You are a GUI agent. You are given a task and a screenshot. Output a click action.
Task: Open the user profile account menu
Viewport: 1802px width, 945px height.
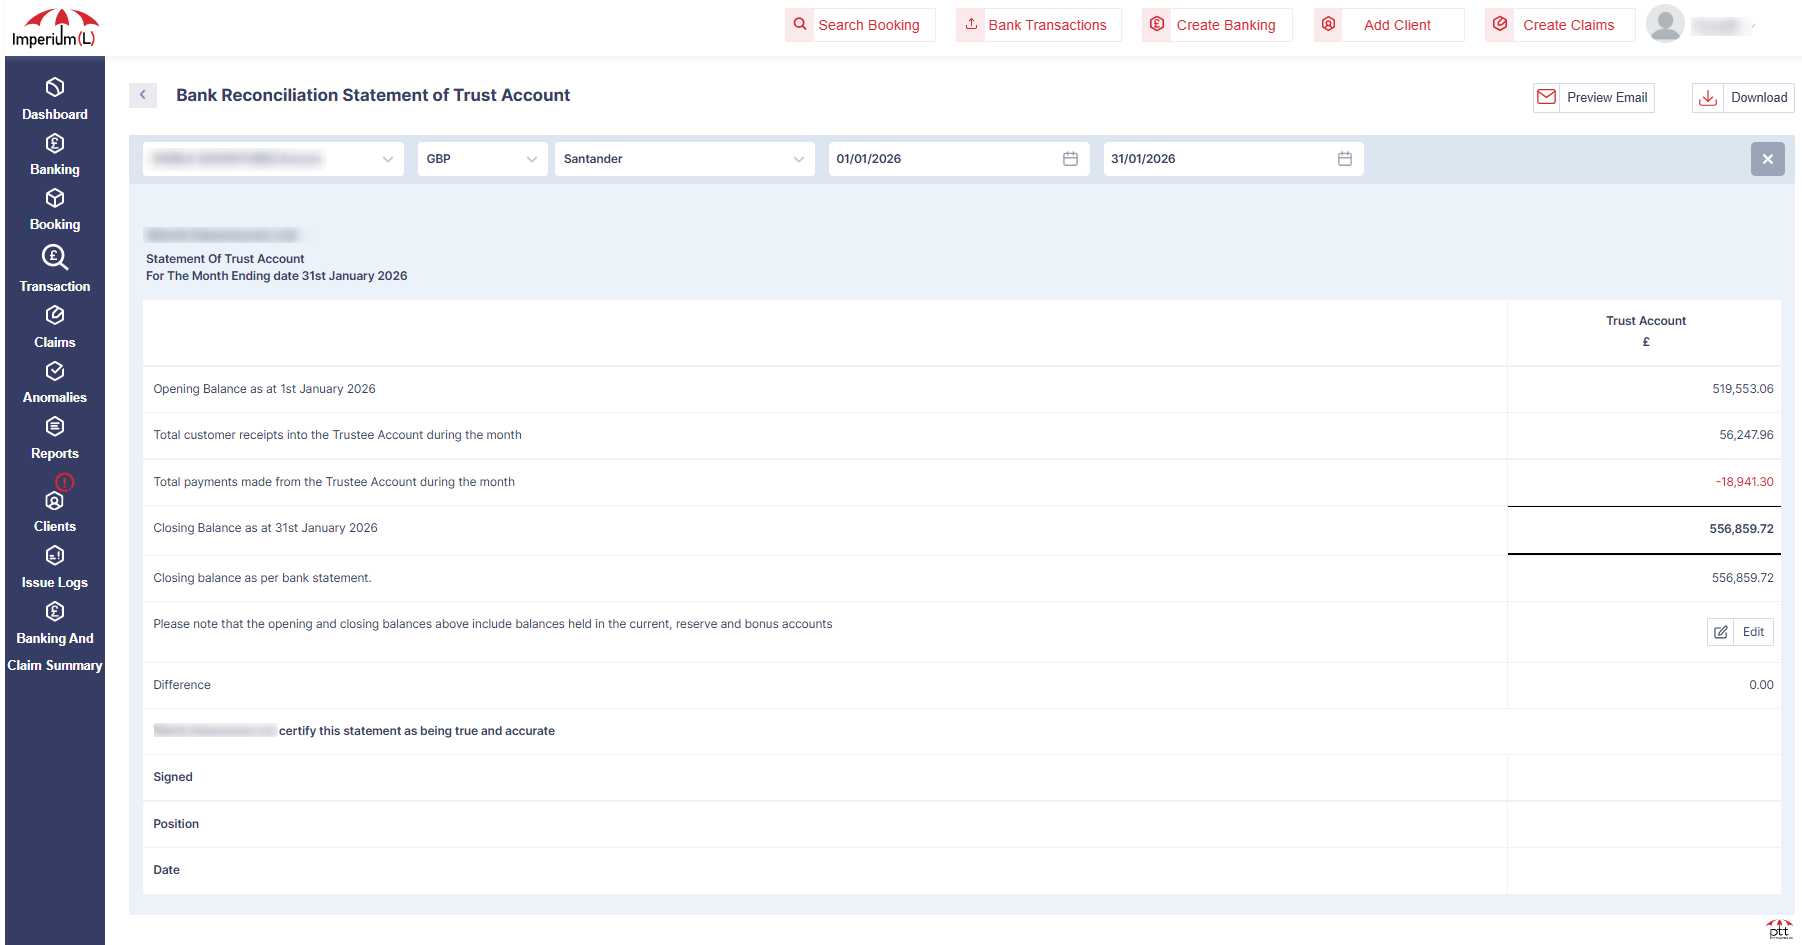coord(1666,24)
